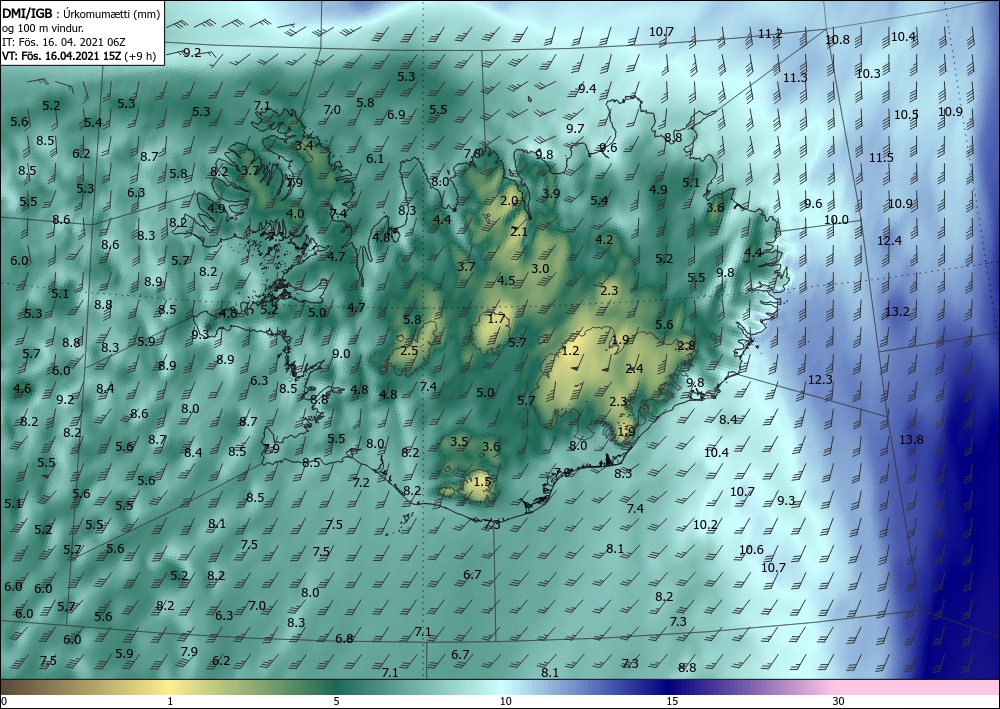Click the value "9.4" north of Iceland
1000x709 pixels.
click(x=587, y=89)
